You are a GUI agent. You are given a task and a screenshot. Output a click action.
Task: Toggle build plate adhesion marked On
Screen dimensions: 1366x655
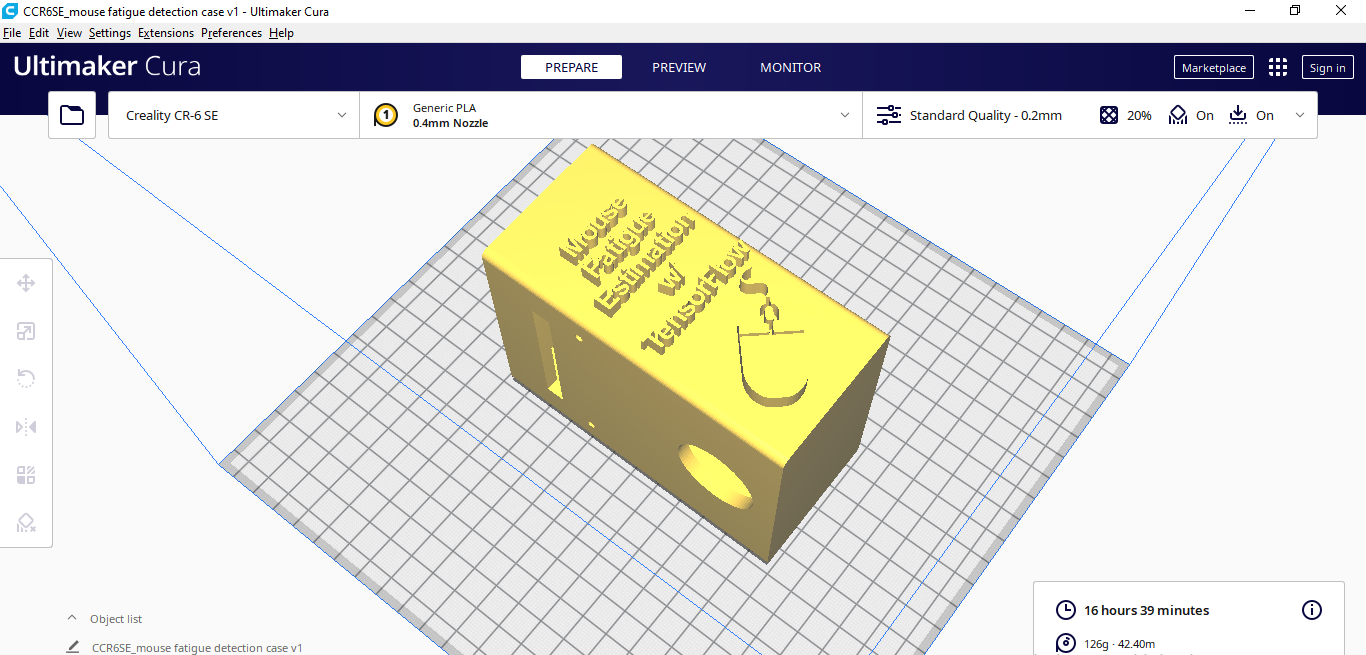[1251, 115]
